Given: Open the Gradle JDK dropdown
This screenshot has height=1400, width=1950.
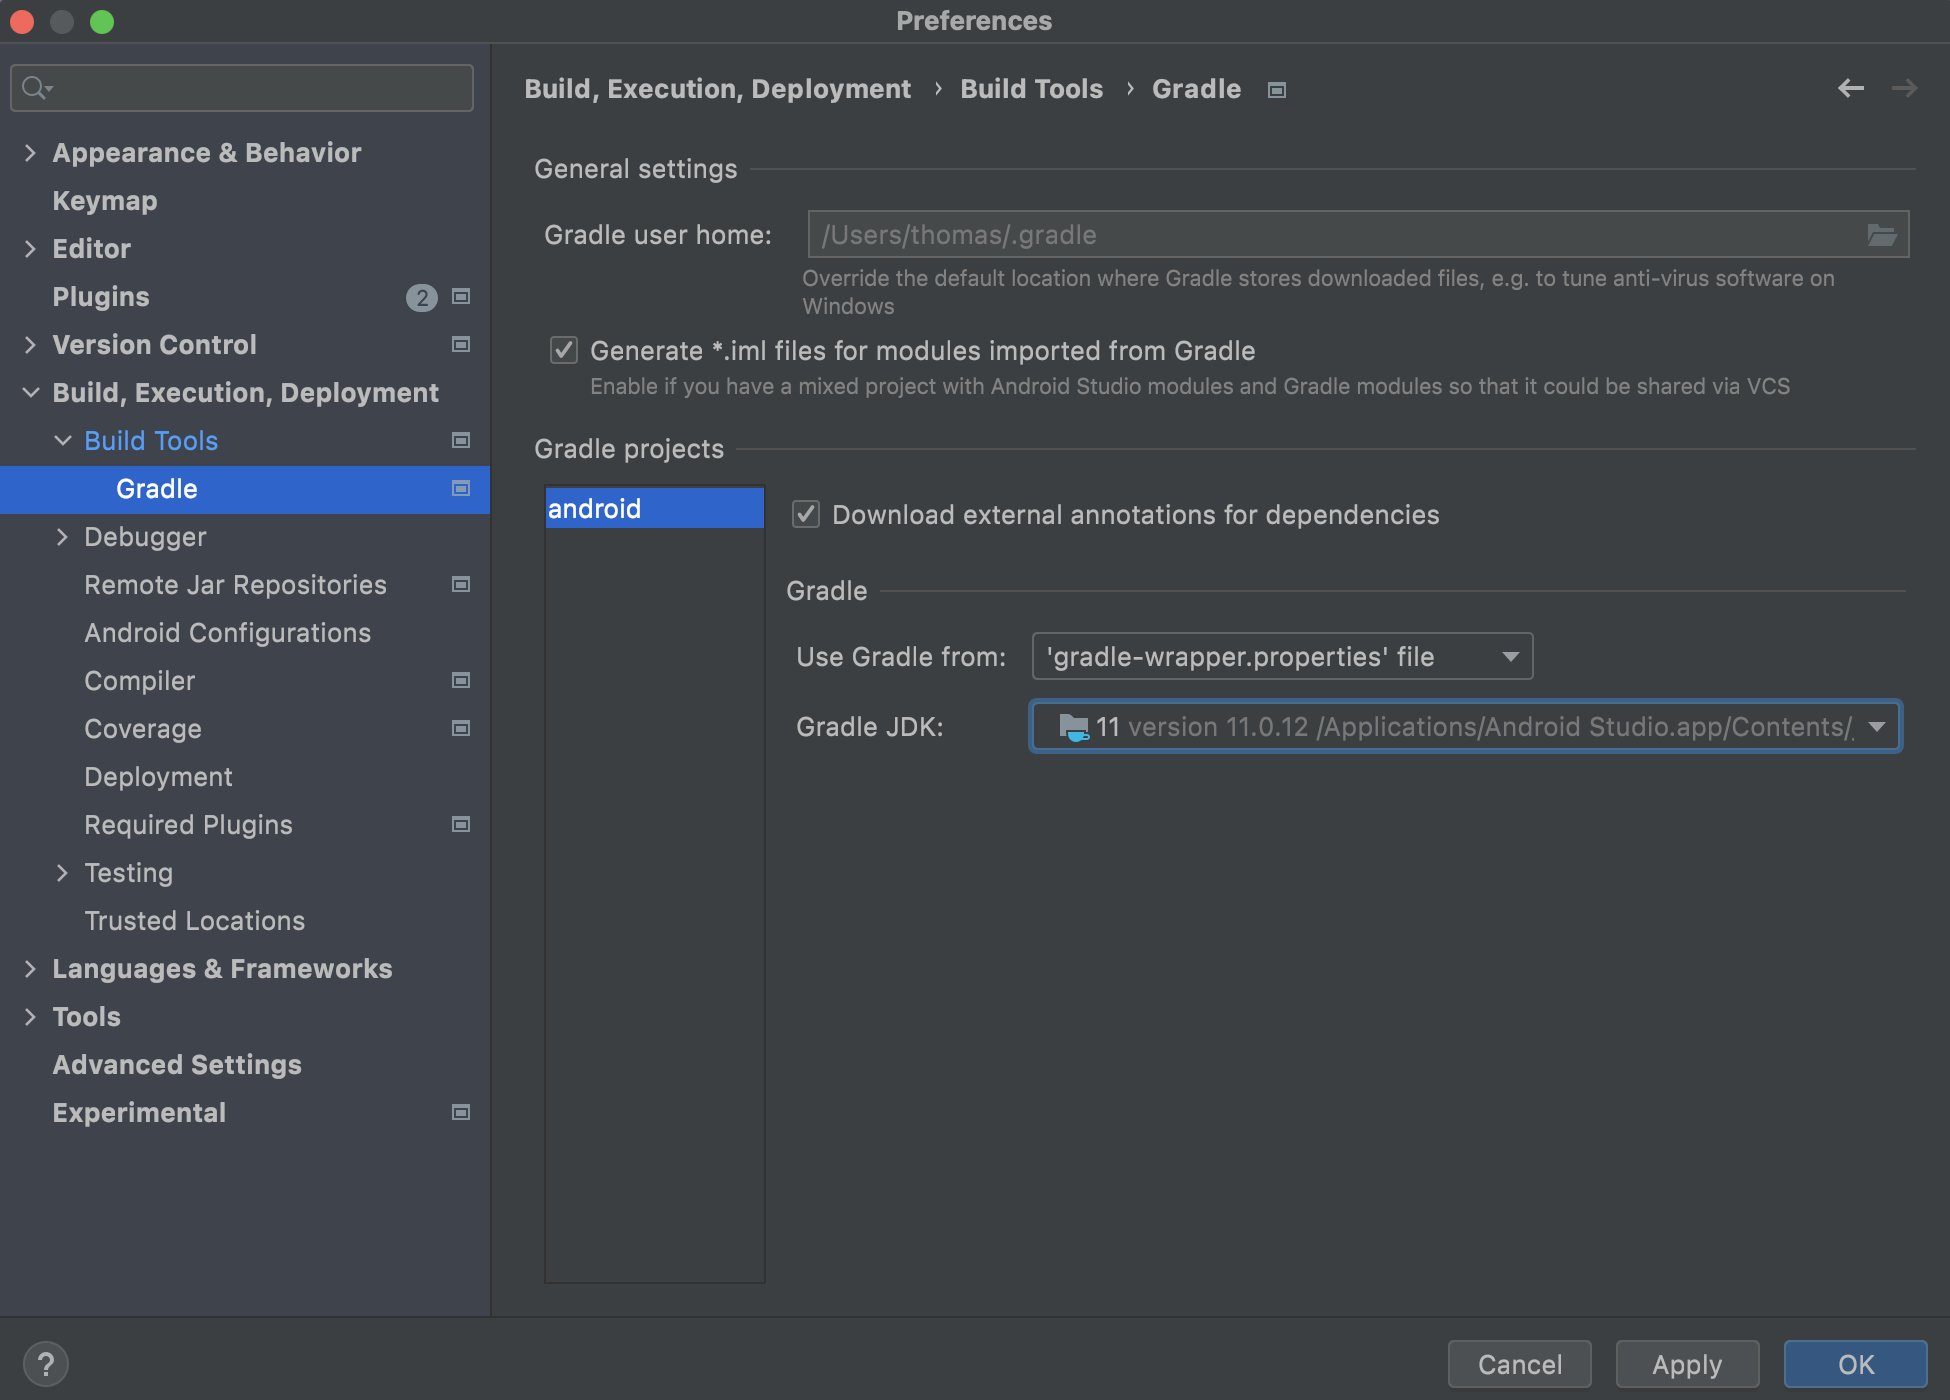Looking at the screenshot, I should coord(1877,727).
